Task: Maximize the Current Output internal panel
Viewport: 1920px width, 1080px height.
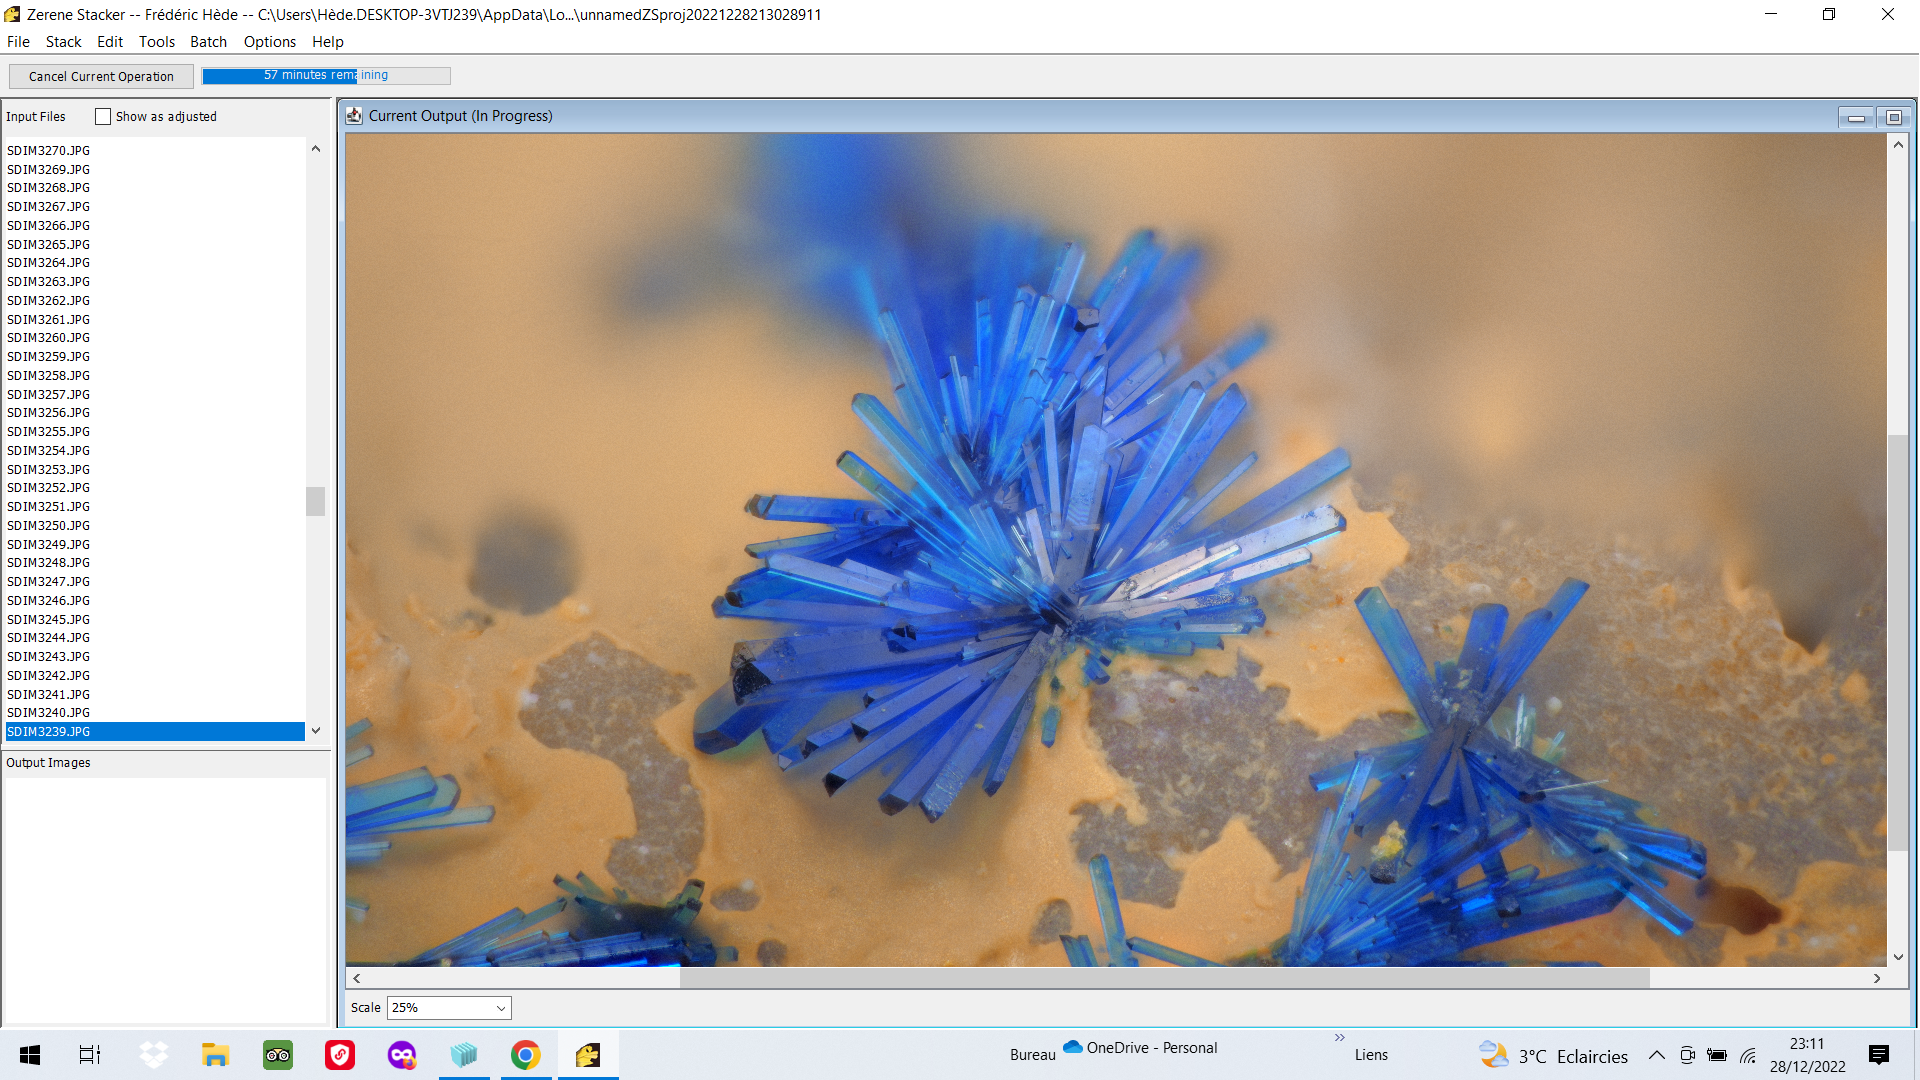Action: coord(1893,117)
